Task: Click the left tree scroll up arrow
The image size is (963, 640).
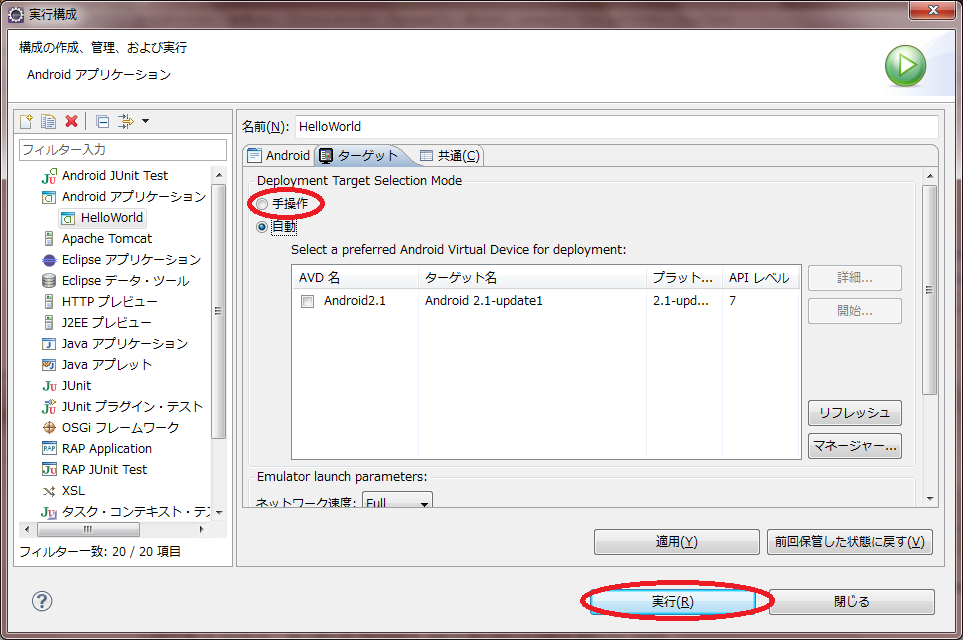Action: click(x=219, y=176)
